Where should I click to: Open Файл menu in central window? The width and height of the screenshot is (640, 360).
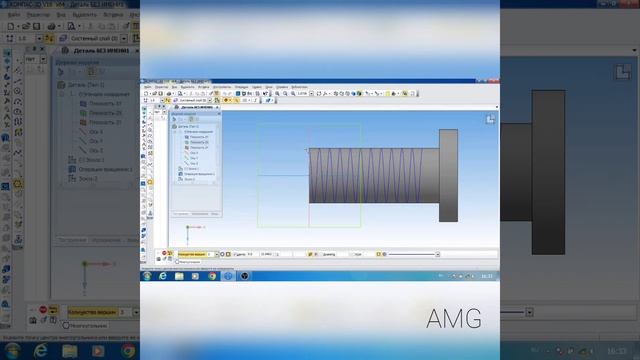147,87
